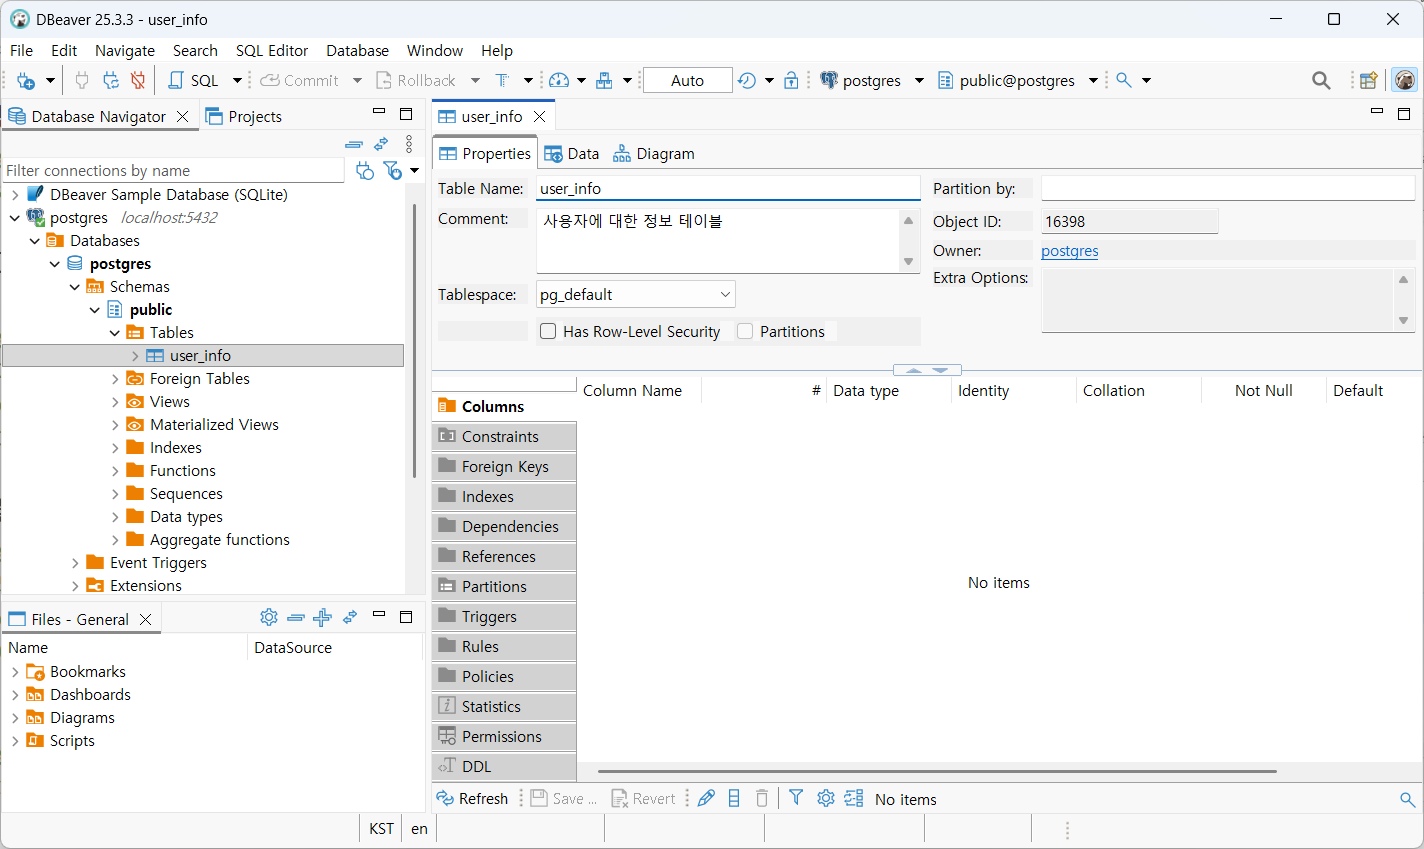Click the transaction log history icon
The height and width of the screenshot is (849, 1424).
point(747,80)
